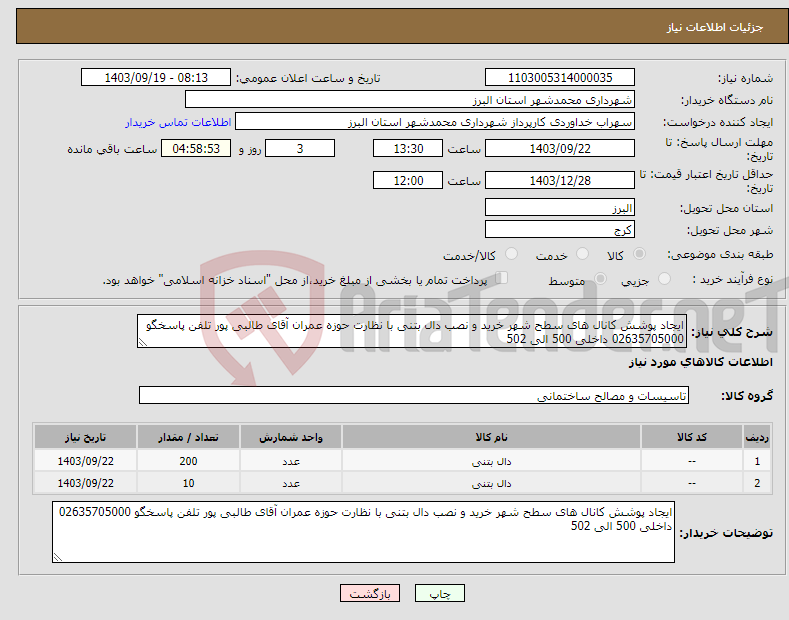Viewport: 789px width, 620px height.
Task: Click the ساعت باقی مانده label
Action: pos(112,149)
